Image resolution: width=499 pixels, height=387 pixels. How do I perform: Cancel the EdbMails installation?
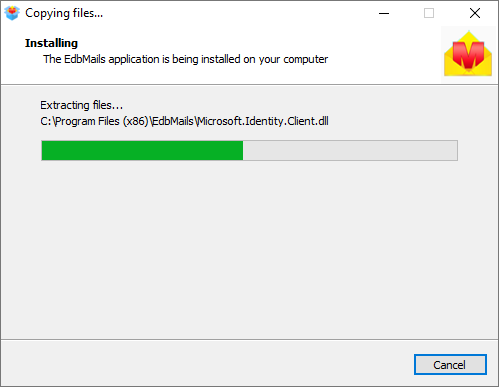tap(450, 365)
